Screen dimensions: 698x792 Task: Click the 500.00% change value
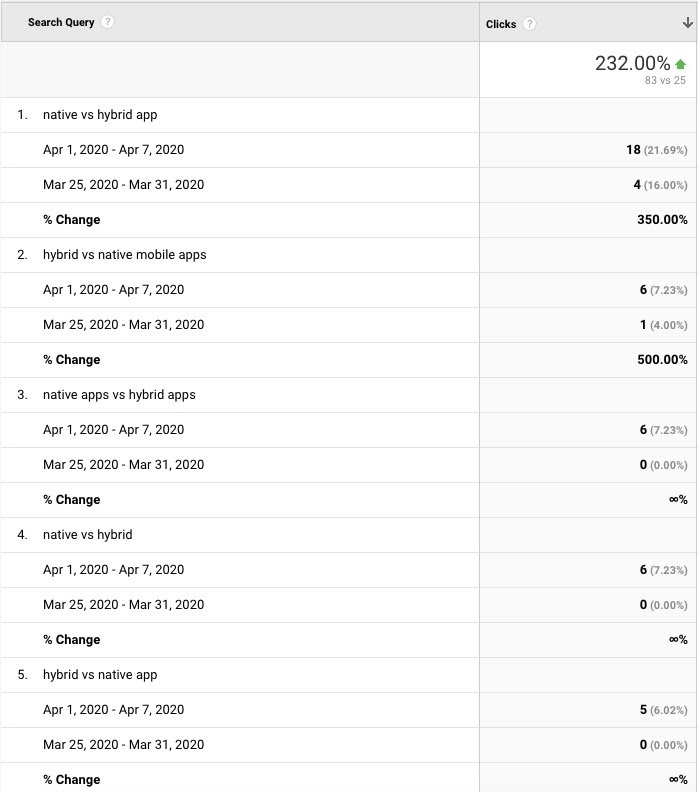pyautogui.click(x=662, y=360)
